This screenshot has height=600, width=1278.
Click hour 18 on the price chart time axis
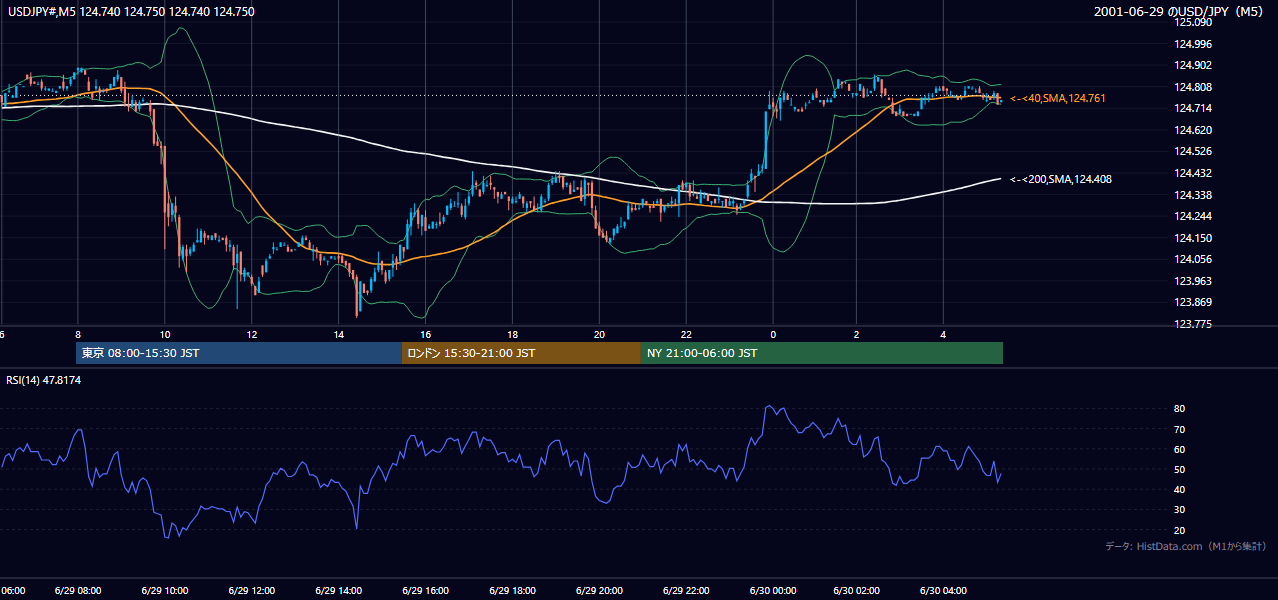(x=512, y=334)
